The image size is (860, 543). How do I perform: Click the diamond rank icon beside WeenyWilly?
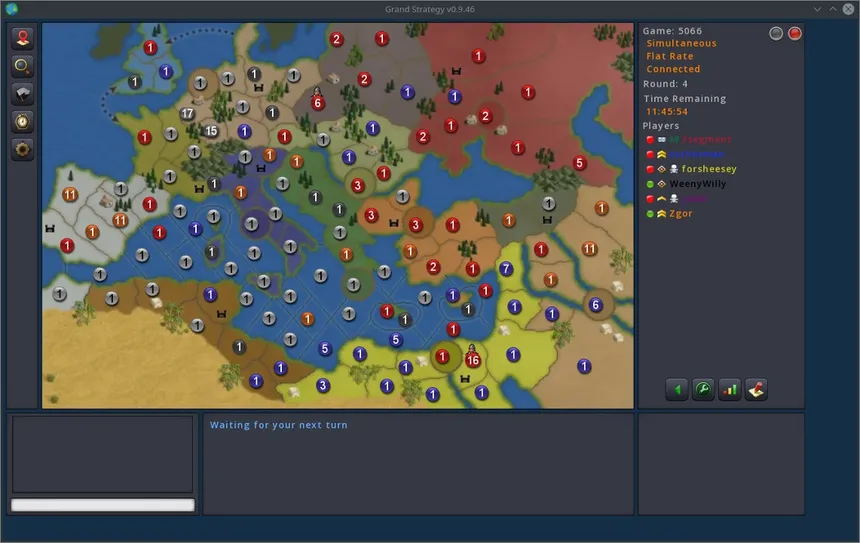661,184
